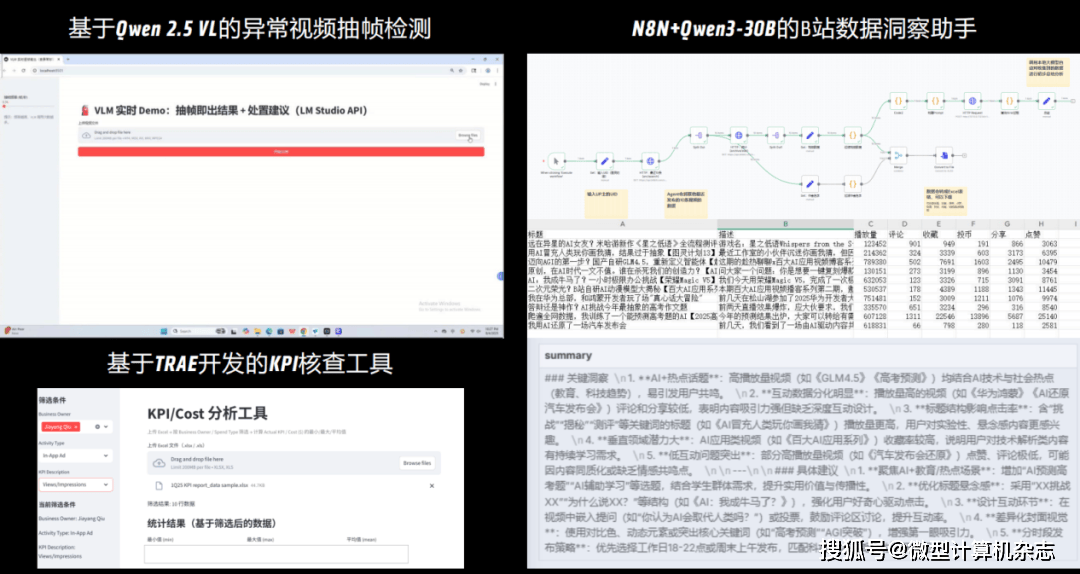This screenshot has height=574, width=1080.
Task: Click Browse files in the KPI tool
Action: pos(416,463)
